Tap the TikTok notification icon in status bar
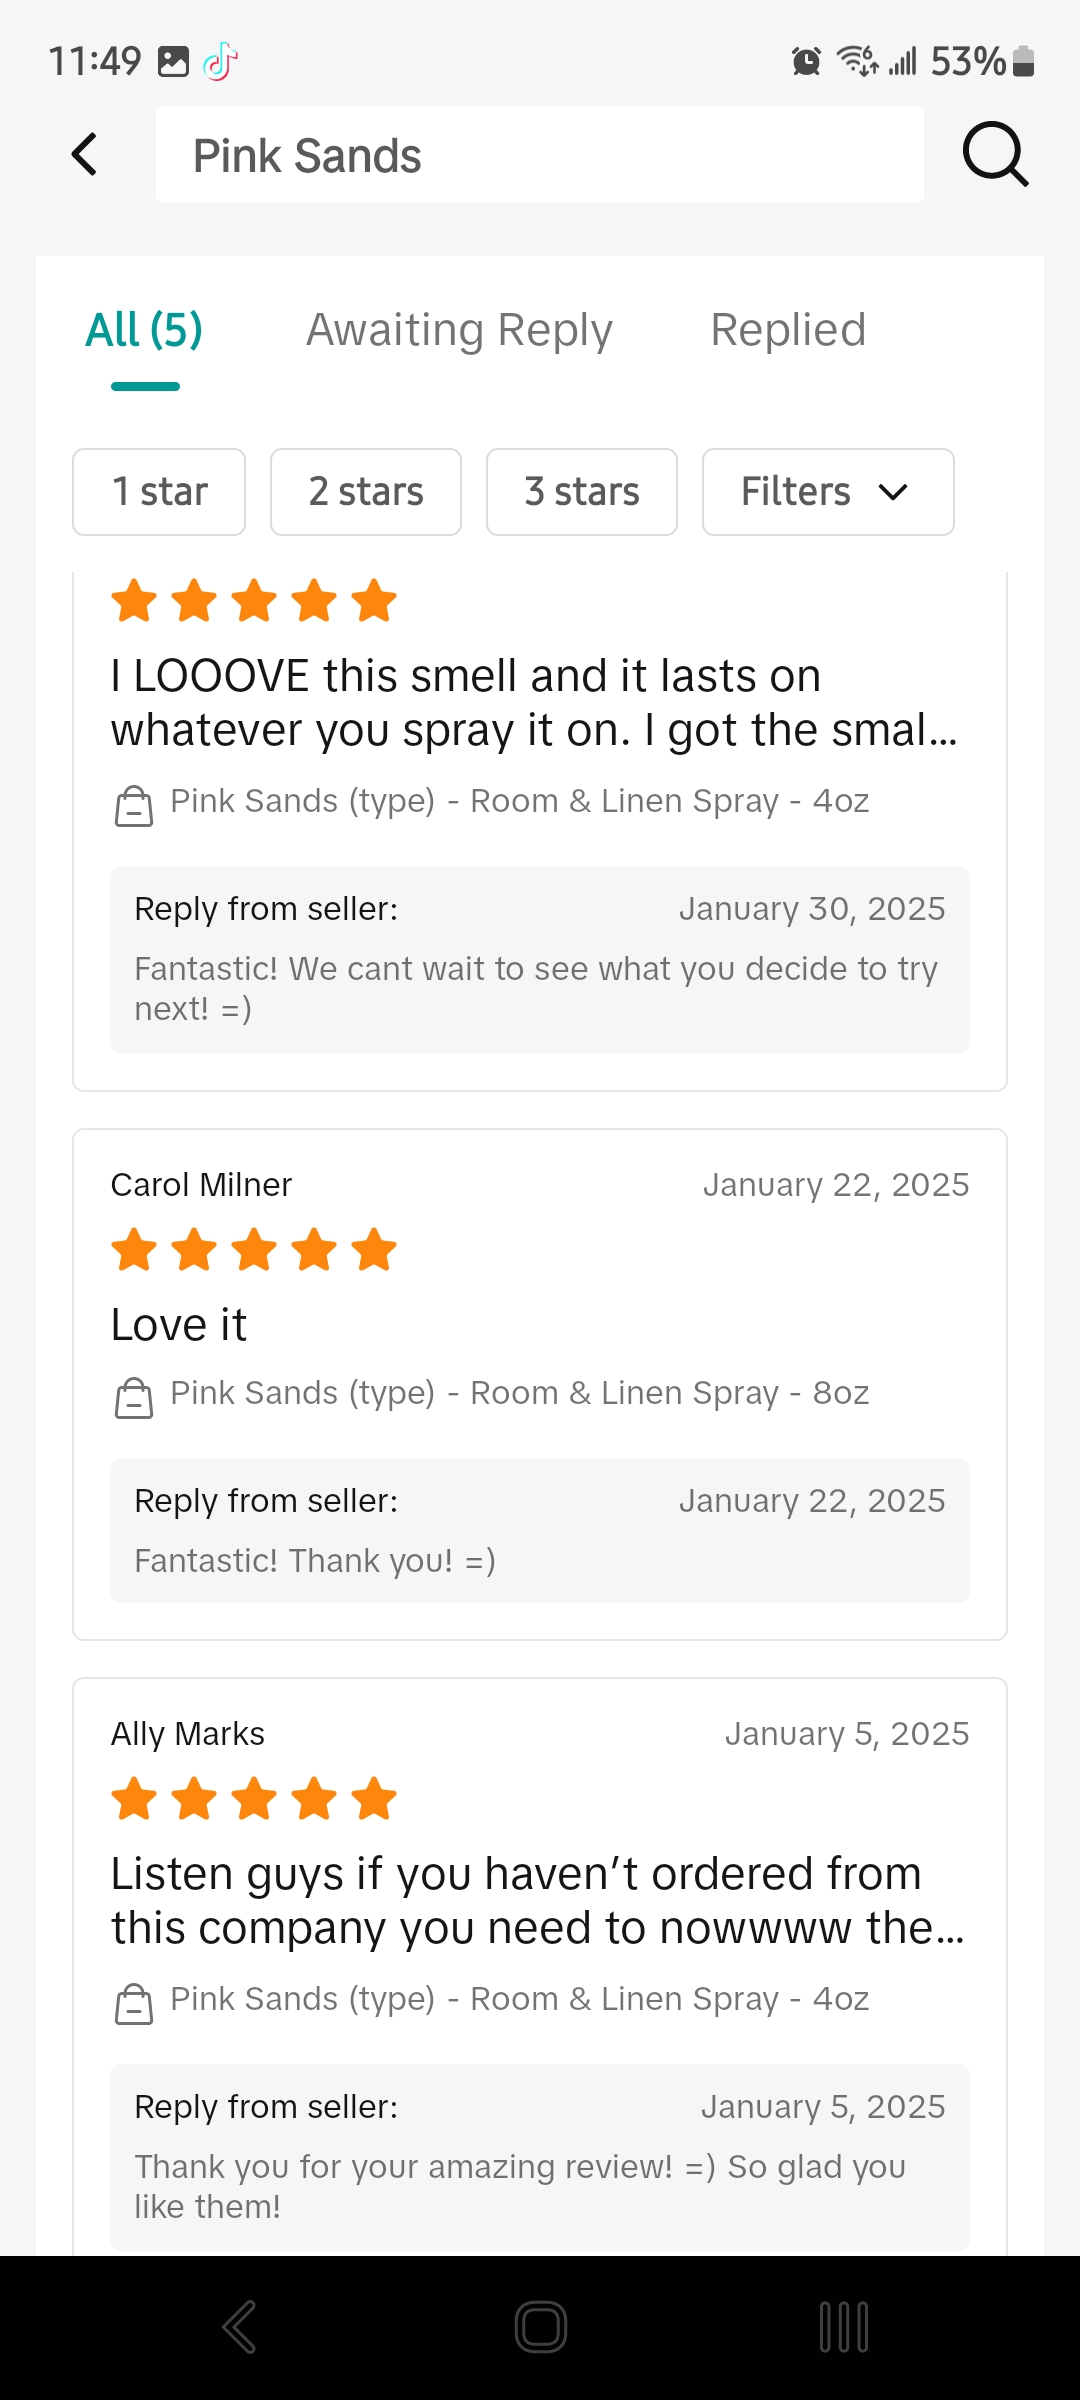The width and height of the screenshot is (1080, 2400). click(220, 62)
